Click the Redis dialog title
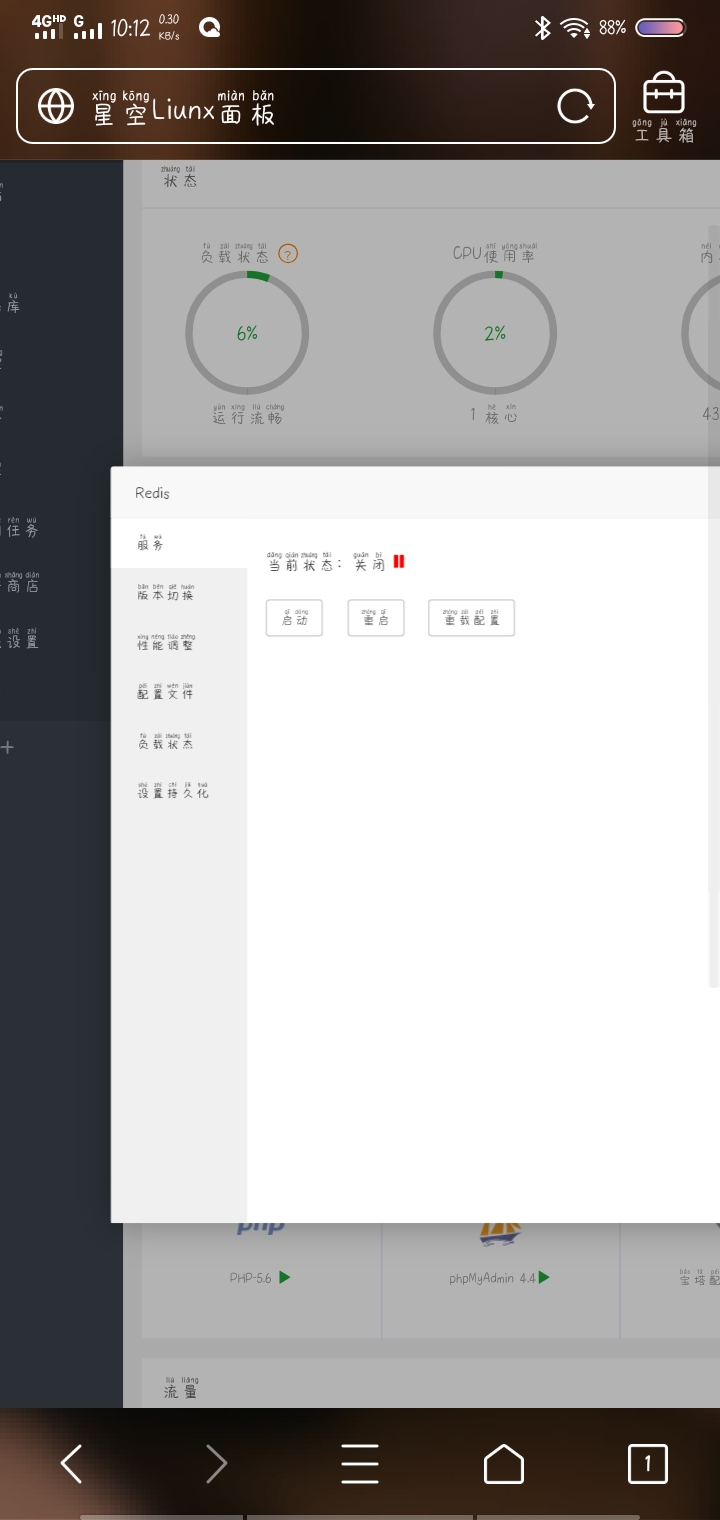The width and height of the screenshot is (720, 1520). click(x=153, y=493)
